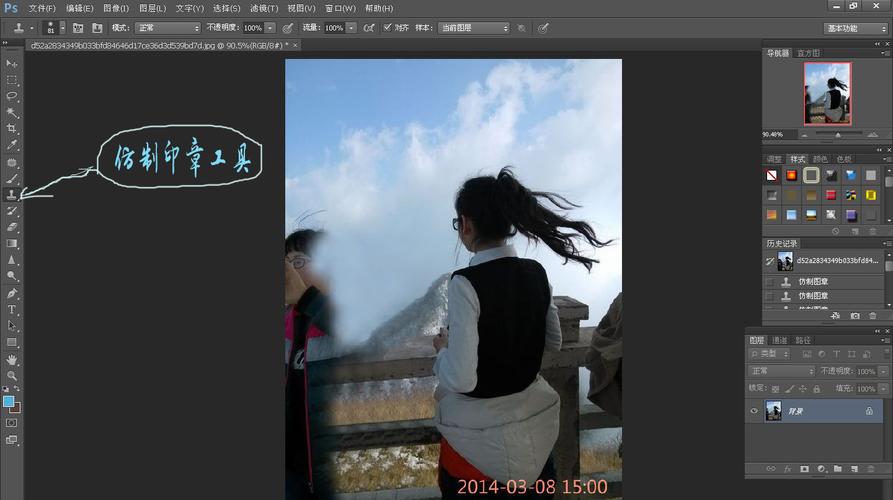Open the layer fill dropdown arrow
Image resolution: width=893 pixels, height=500 pixels.
tap(883, 389)
